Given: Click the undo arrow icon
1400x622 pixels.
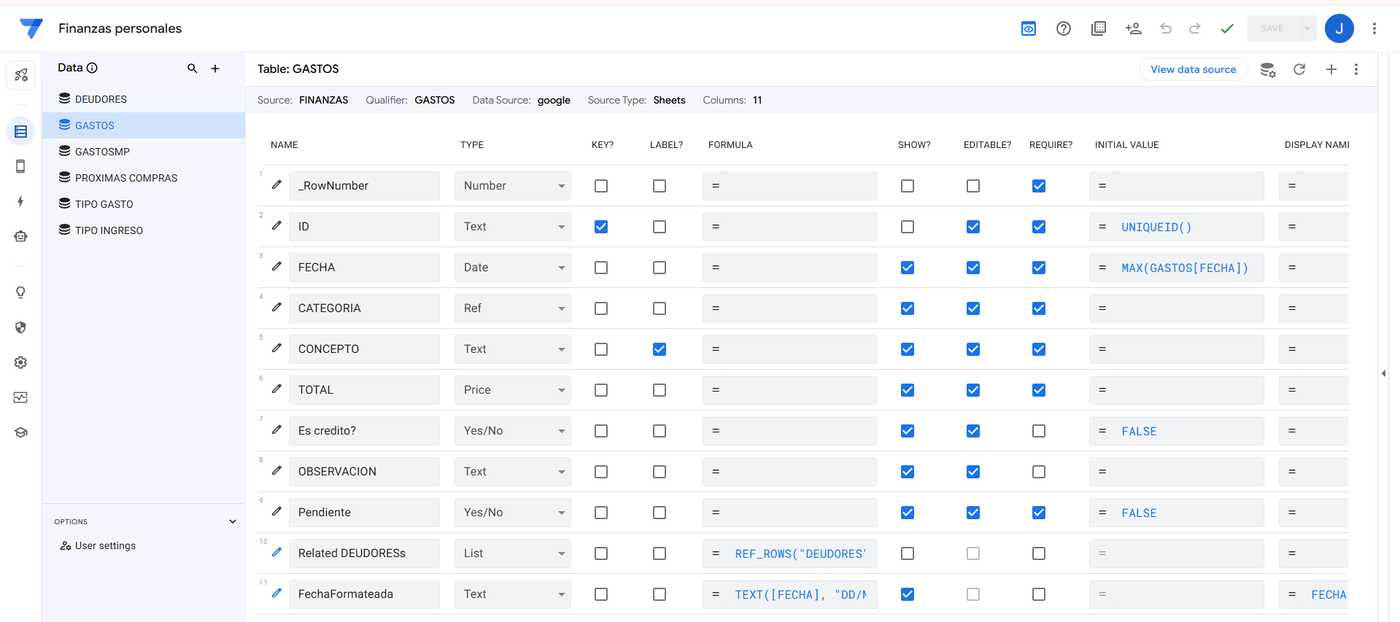Looking at the screenshot, I should click(x=1165, y=29).
